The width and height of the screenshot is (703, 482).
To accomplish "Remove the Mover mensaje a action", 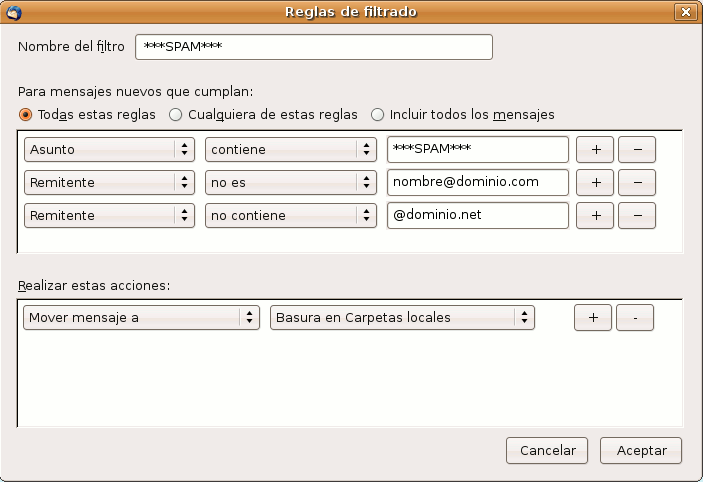I will (x=634, y=318).
